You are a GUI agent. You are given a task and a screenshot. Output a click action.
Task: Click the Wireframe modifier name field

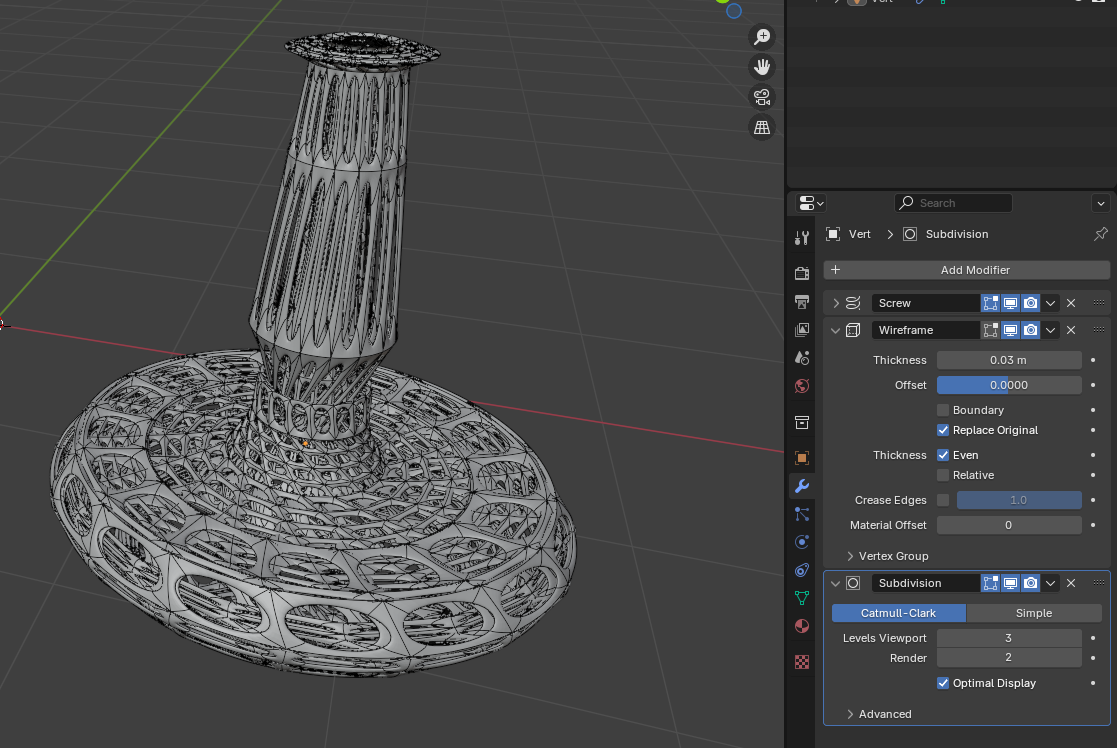point(925,331)
